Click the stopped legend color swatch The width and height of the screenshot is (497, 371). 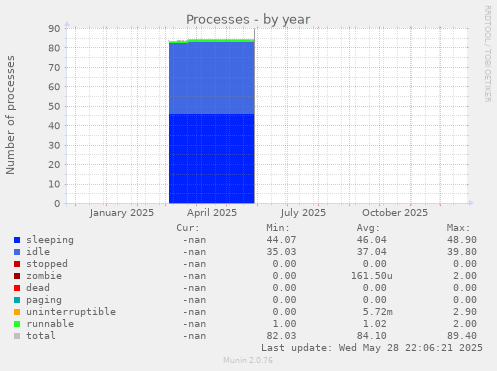click(x=17, y=264)
